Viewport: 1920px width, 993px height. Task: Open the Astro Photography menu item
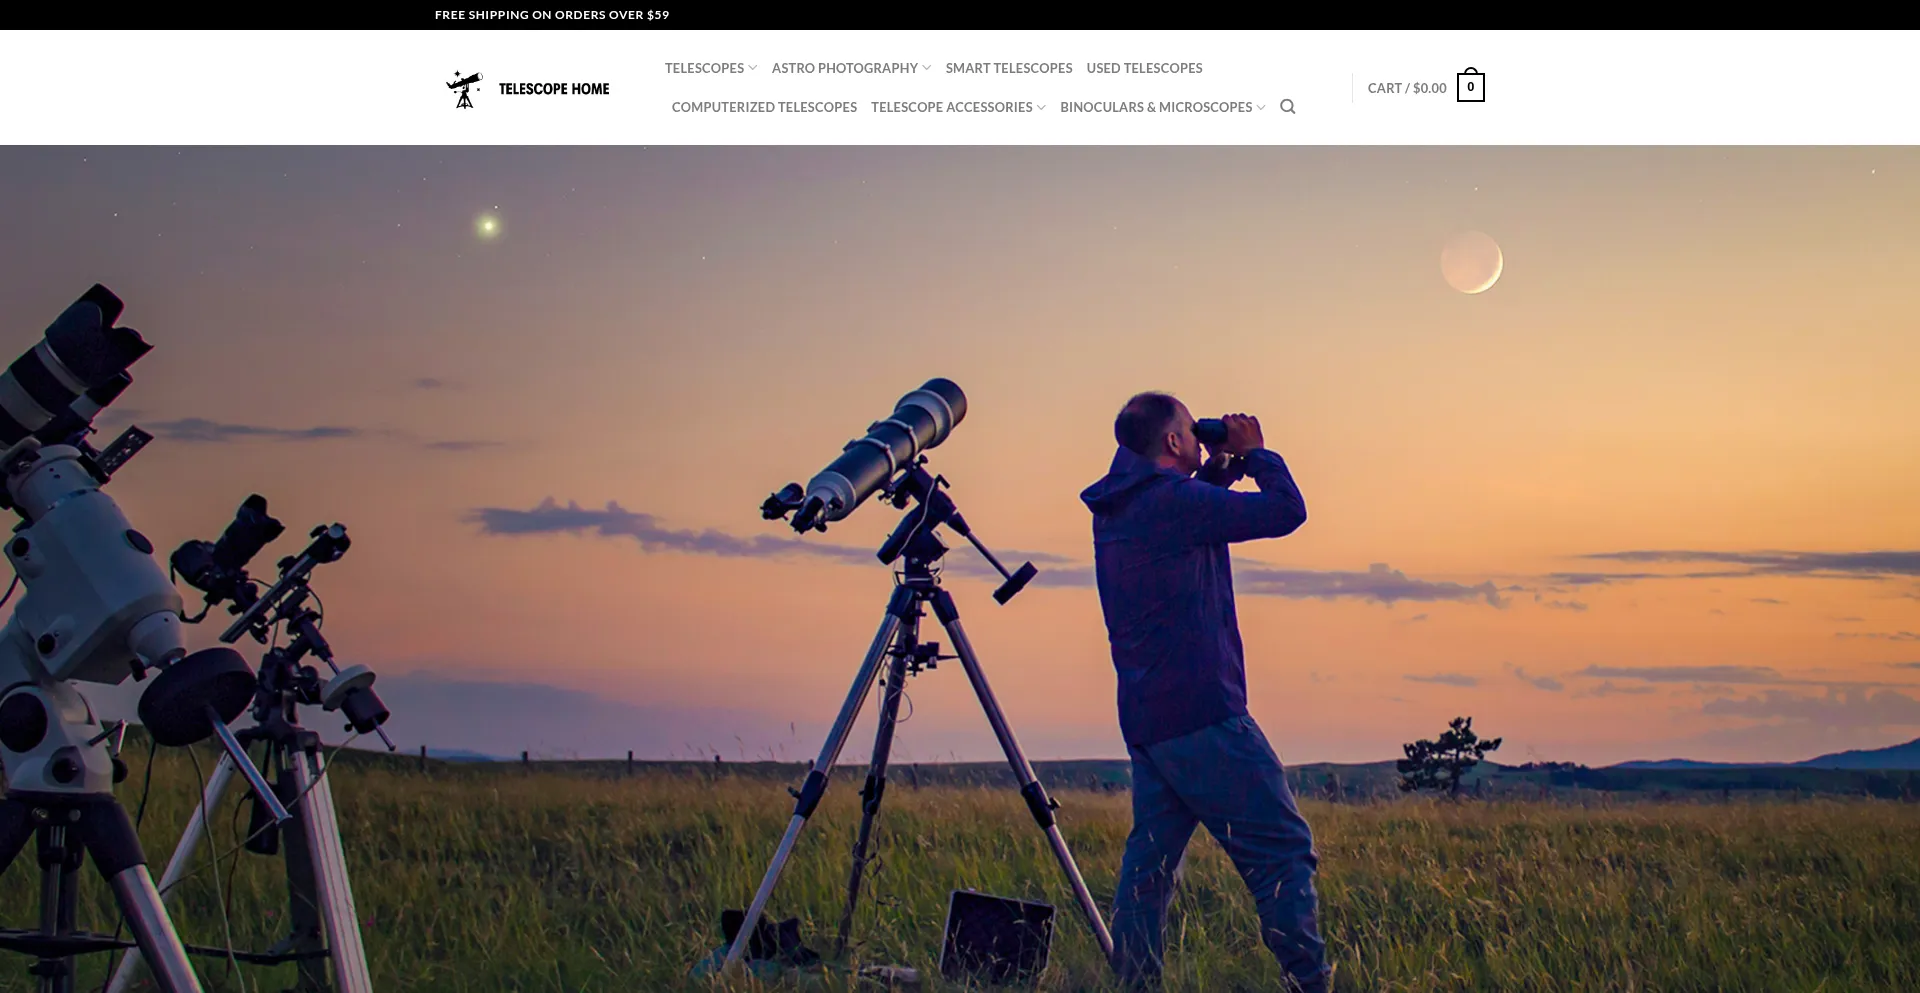click(x=844, y=68)
